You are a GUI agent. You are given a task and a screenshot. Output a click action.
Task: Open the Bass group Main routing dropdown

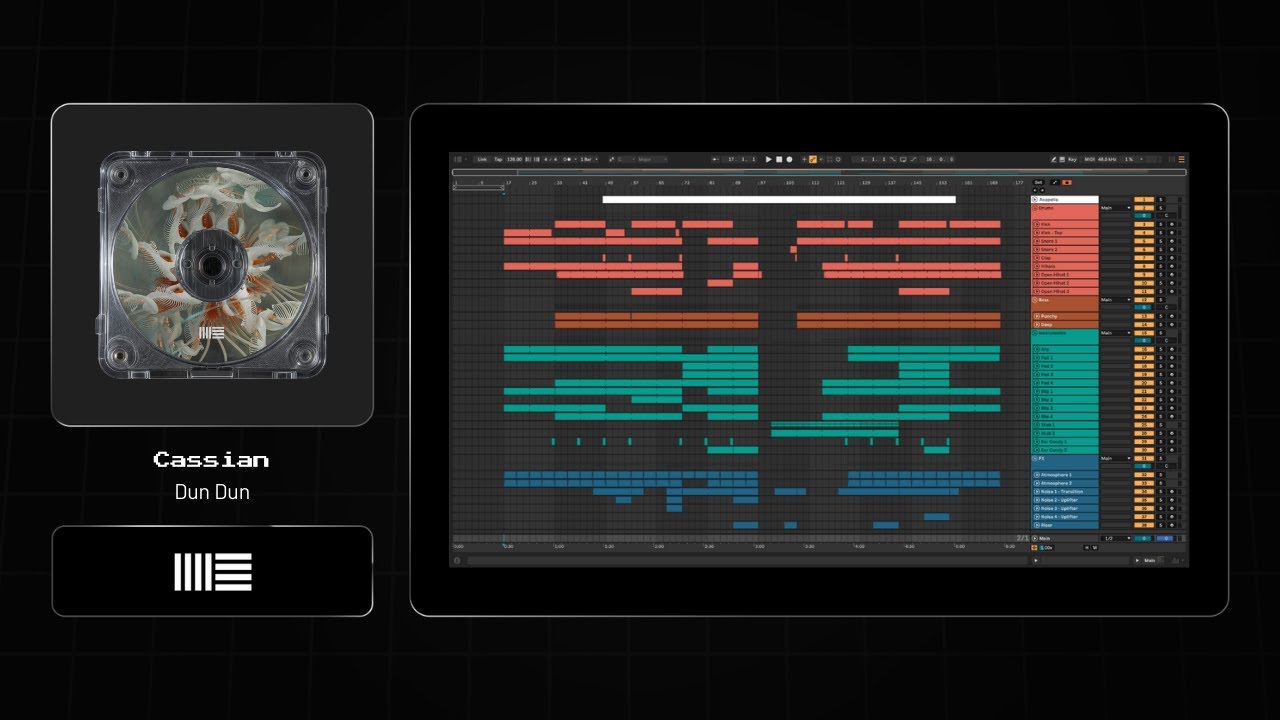[1115, 299]
